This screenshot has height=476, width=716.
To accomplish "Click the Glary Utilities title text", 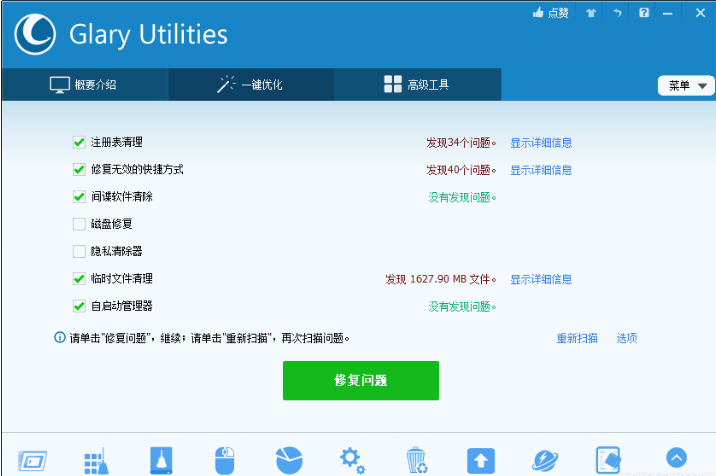I will pos(148,35).
